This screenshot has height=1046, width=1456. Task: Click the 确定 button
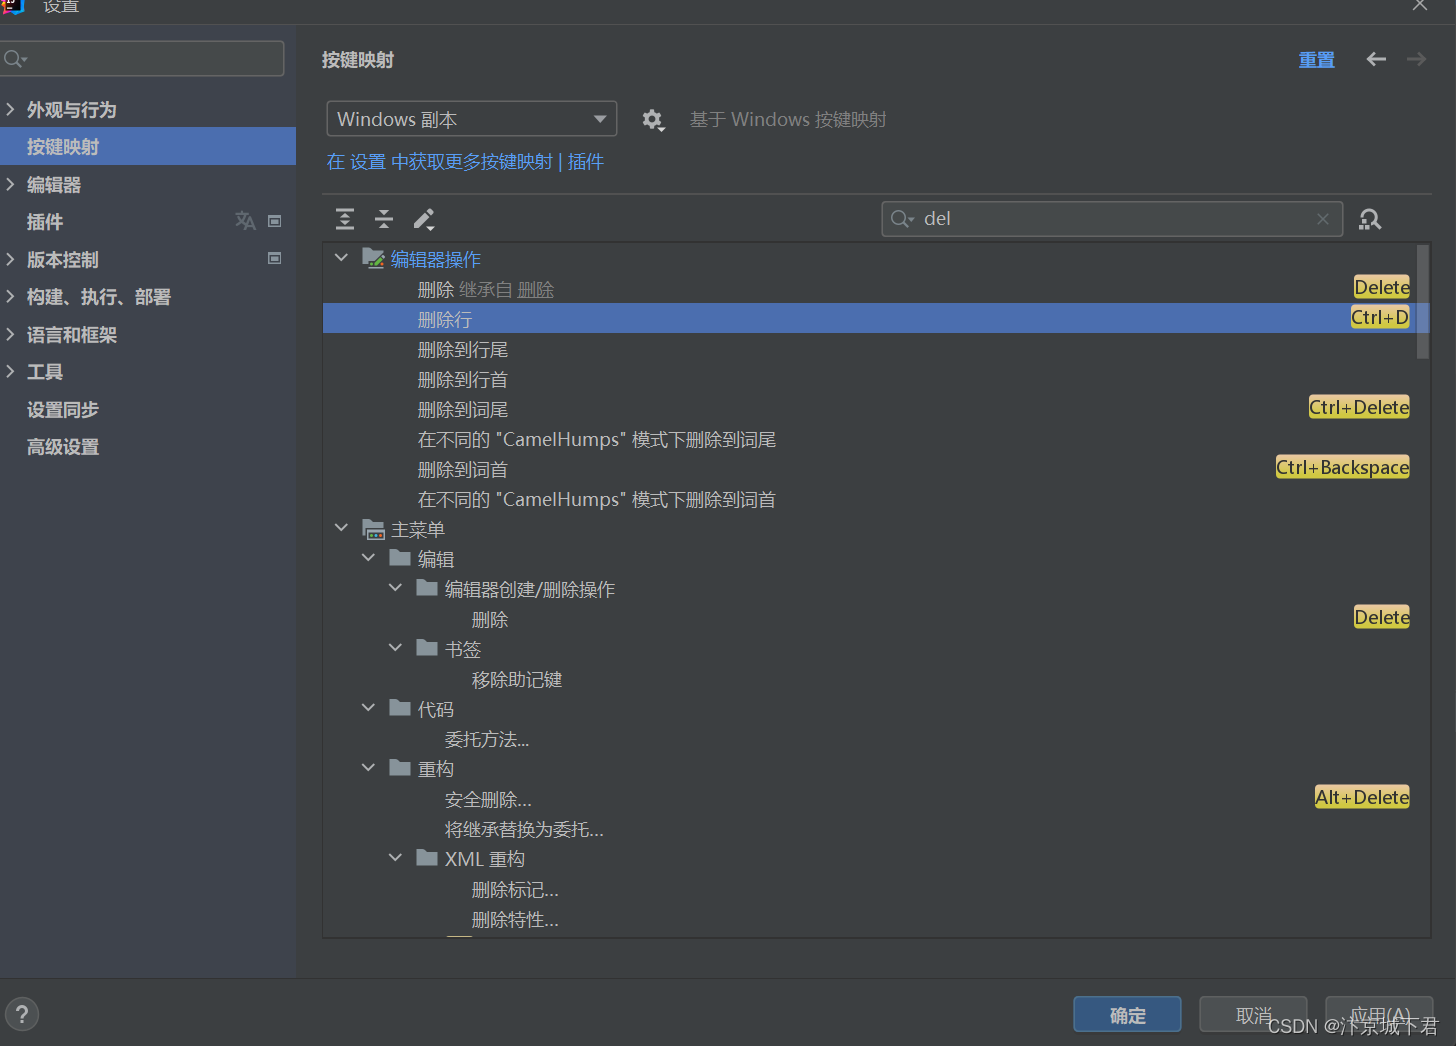(1127, 1015)
